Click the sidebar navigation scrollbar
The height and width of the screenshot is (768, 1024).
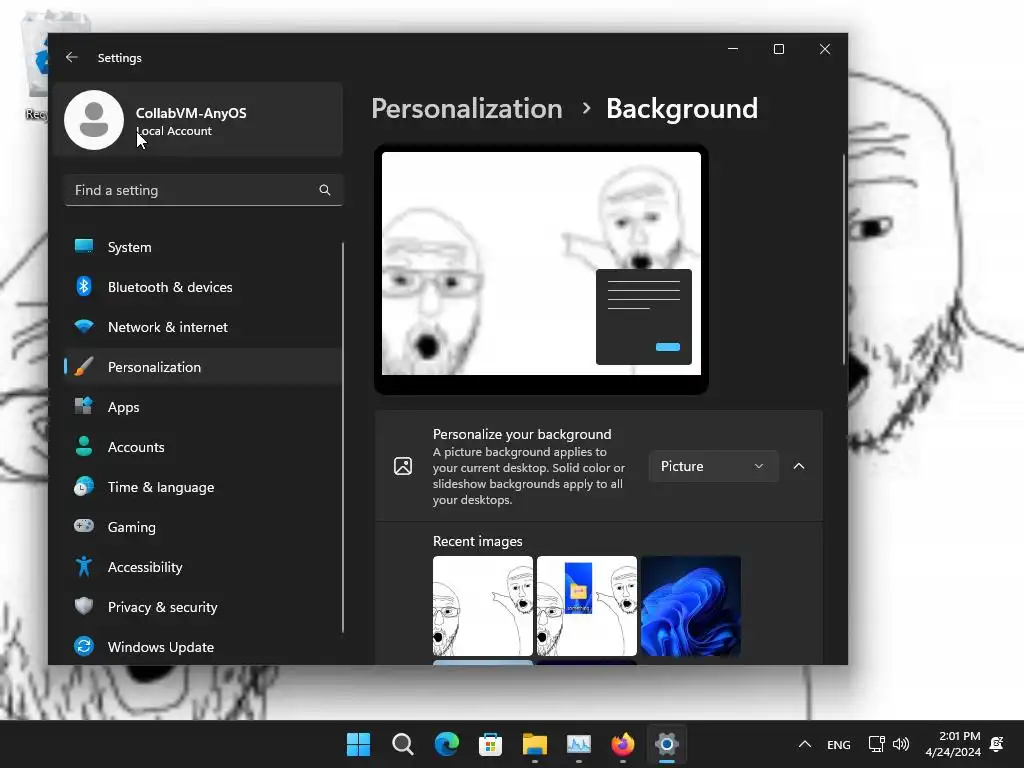343,438
